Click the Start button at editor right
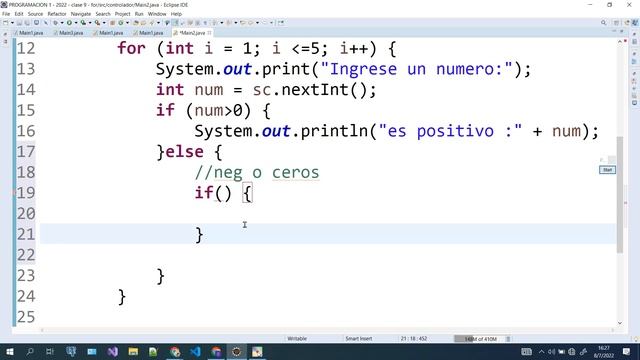 pos(607,170)
